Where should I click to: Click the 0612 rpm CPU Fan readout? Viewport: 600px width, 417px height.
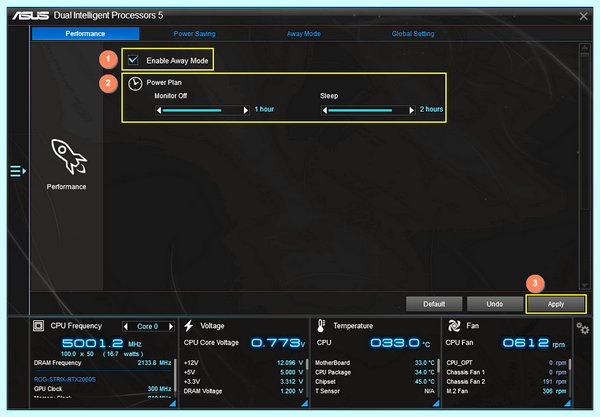pyautogui.click(x=533, y=343)
